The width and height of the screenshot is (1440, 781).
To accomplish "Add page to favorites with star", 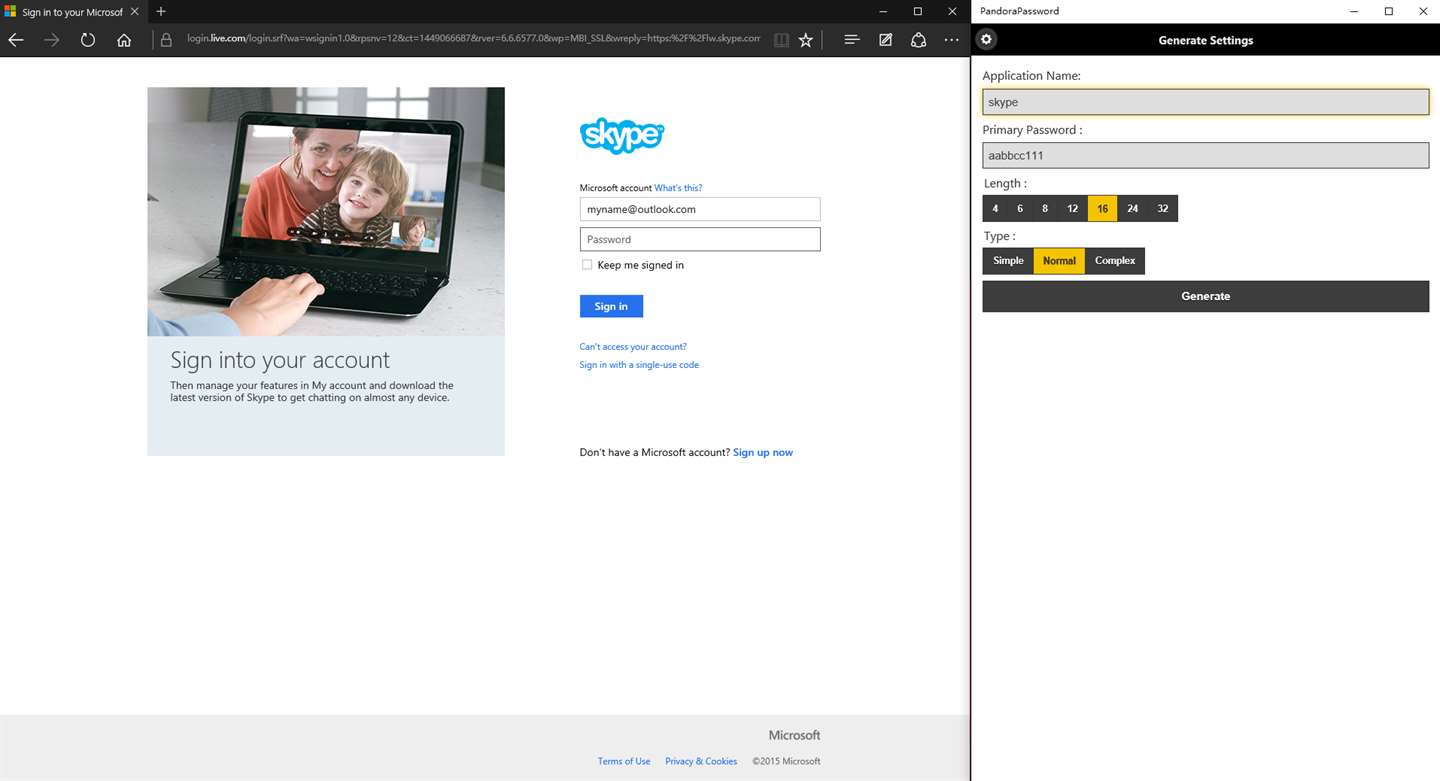I will (806, 40).
